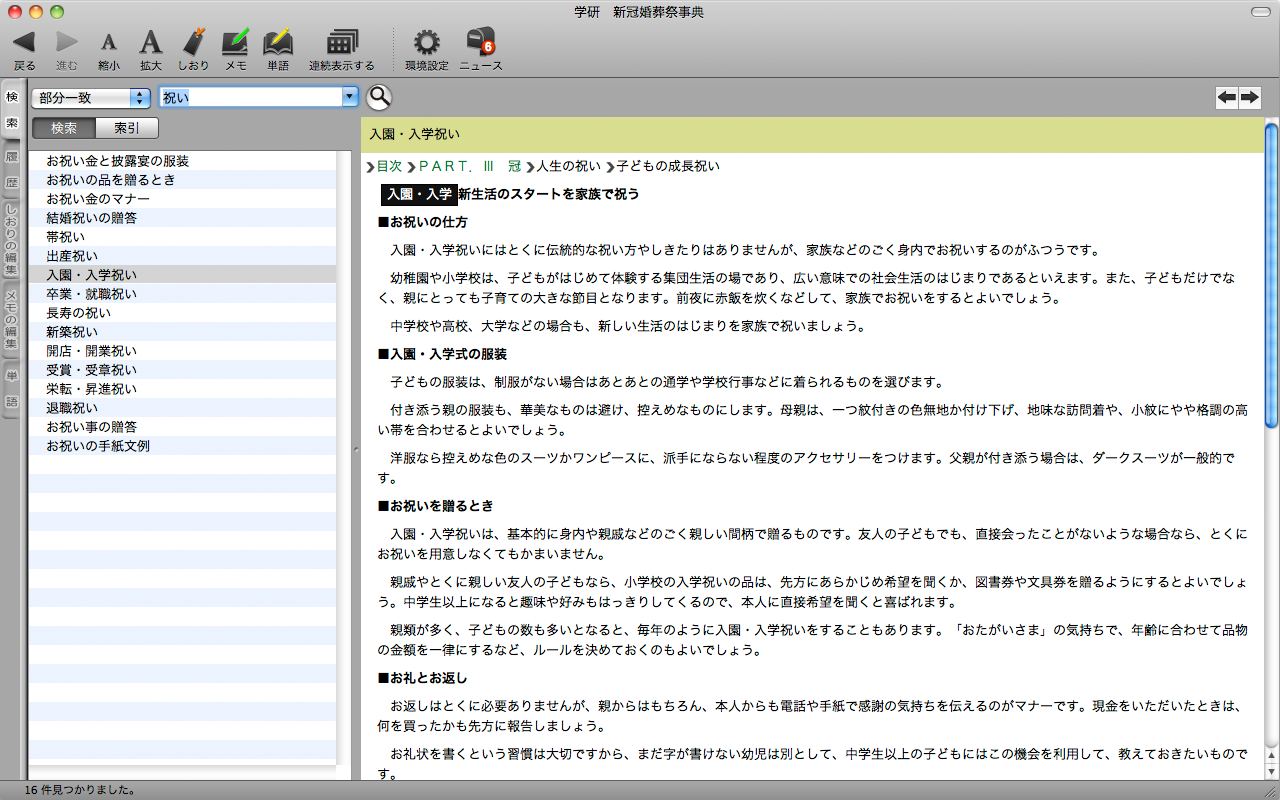Click the next entry right arrow button
The height and width of the screenshot is (800, 1280).
pos(1249,97)
